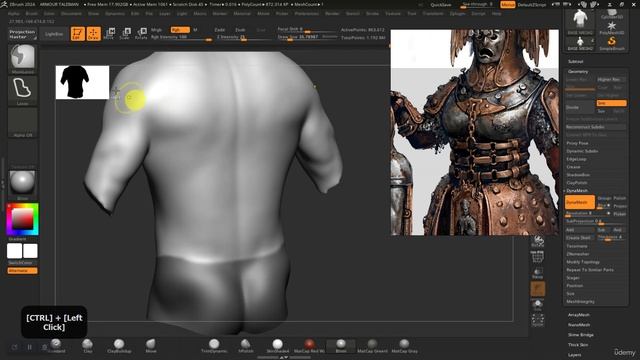
Task: Select the Move transform tool in top shelf
Action: 109,34
